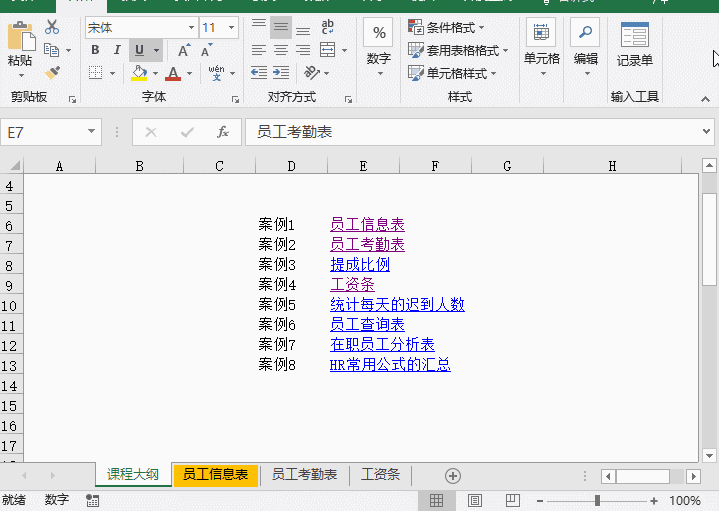Click the Select All corner triangle
The image size is (719, 511).
click(x=14, y=166)
